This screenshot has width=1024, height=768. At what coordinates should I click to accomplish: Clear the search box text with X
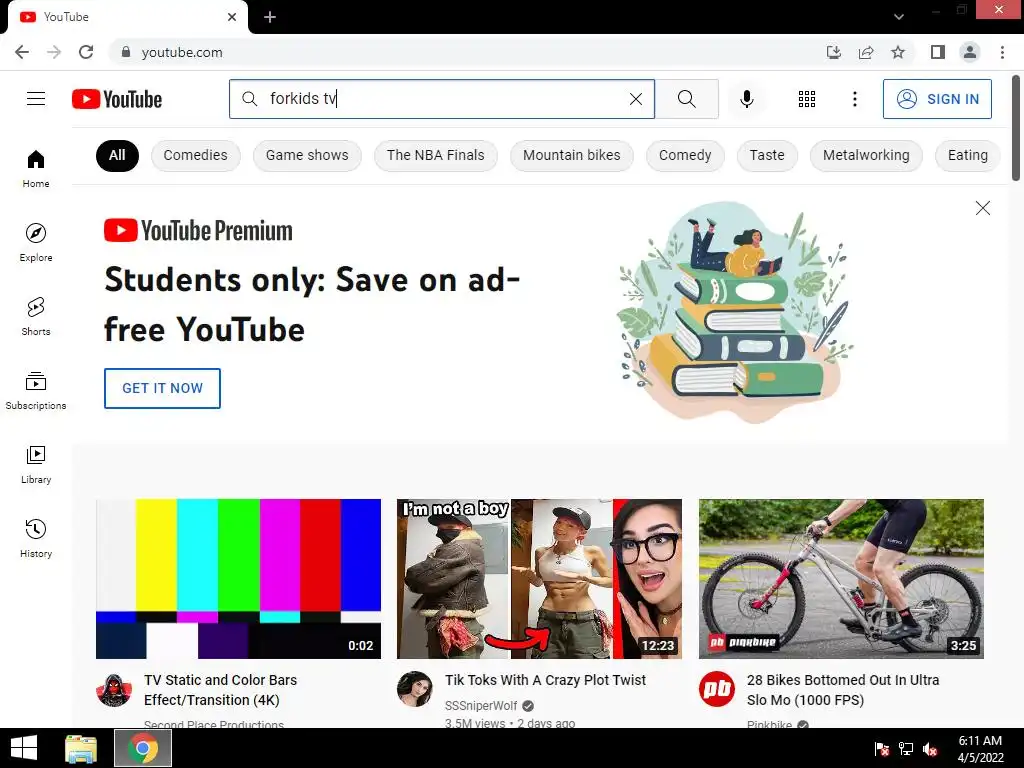coord(635,99)
